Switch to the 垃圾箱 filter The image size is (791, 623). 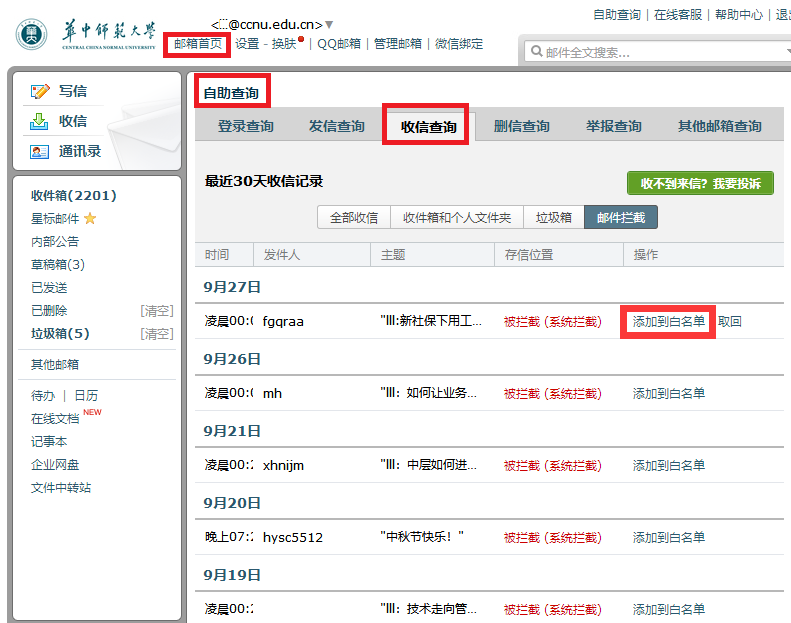coord(554,217)
